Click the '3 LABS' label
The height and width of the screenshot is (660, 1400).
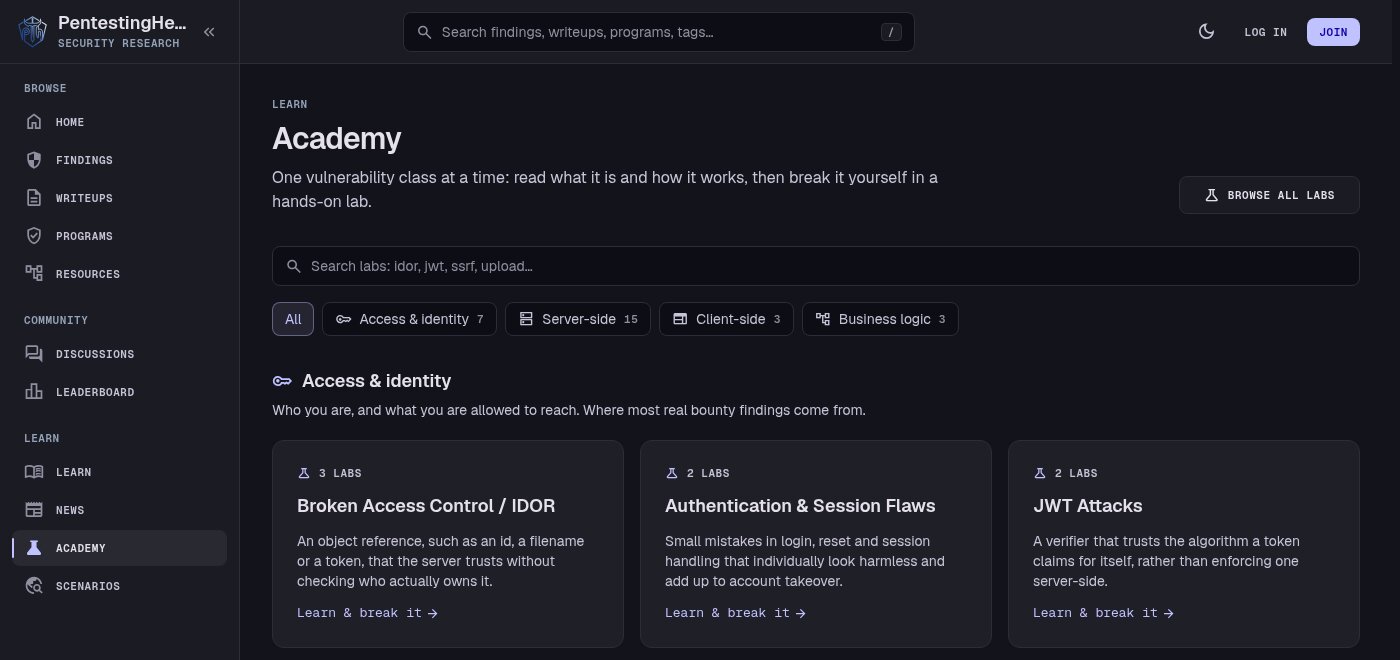(340, 473)
